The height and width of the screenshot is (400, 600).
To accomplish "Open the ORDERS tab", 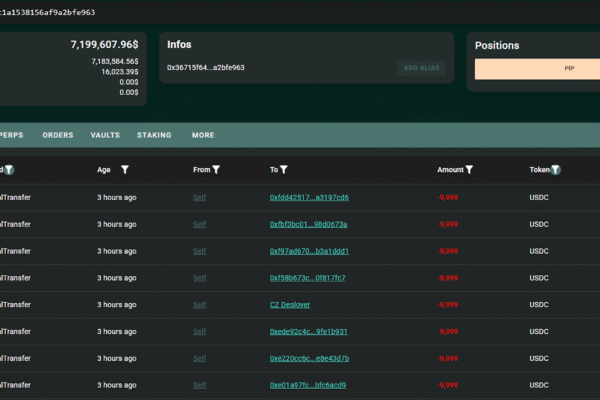I will point(58,135).
